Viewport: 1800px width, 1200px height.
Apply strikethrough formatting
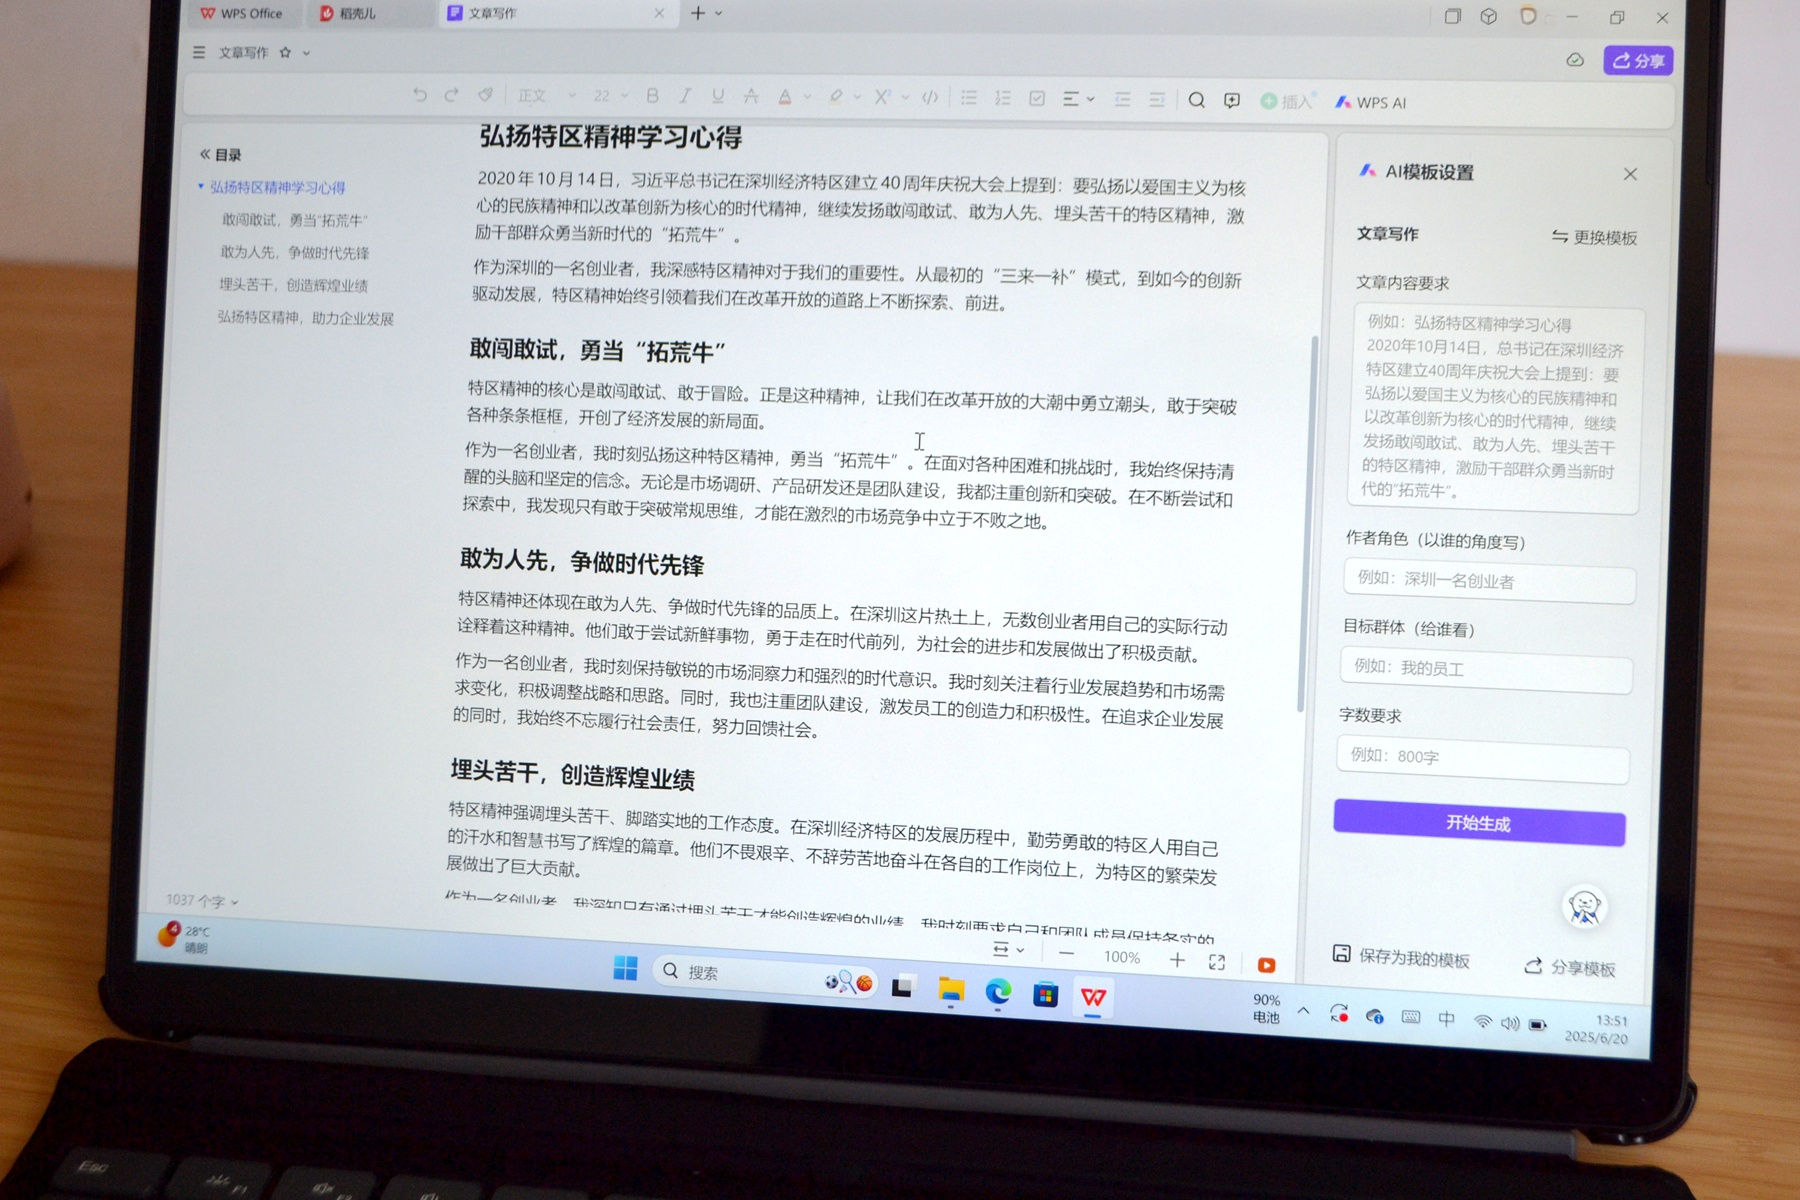751,96
